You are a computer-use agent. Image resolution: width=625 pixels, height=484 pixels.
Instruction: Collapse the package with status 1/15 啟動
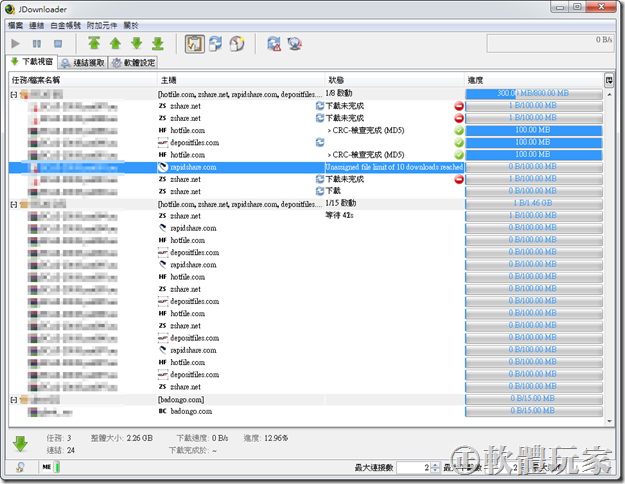(14, 205)
